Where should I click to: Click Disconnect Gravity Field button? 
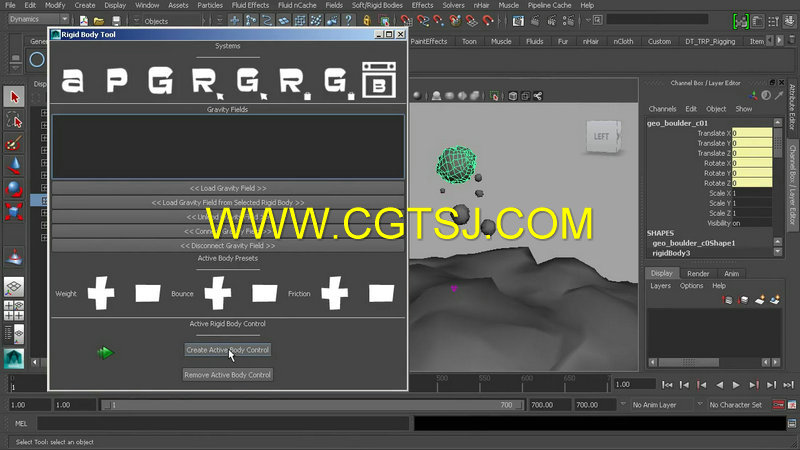(228, 245)
